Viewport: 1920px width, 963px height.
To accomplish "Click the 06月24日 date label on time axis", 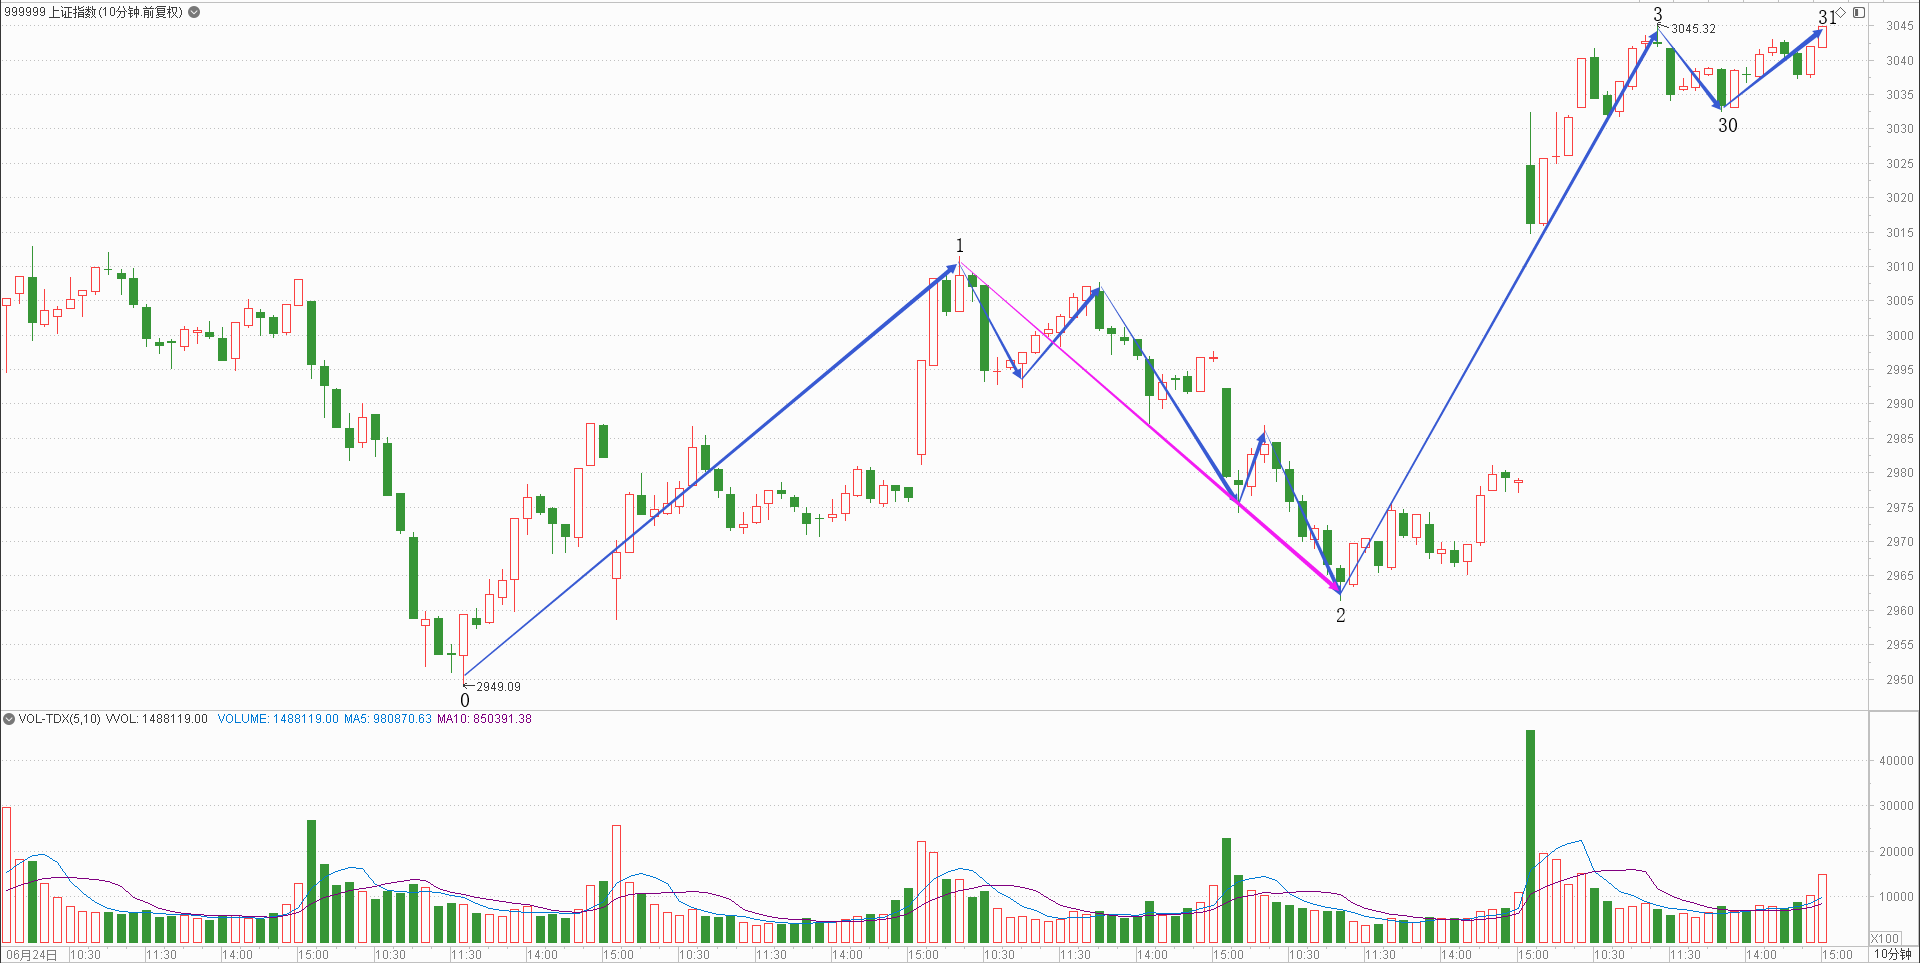I will 32,955.
